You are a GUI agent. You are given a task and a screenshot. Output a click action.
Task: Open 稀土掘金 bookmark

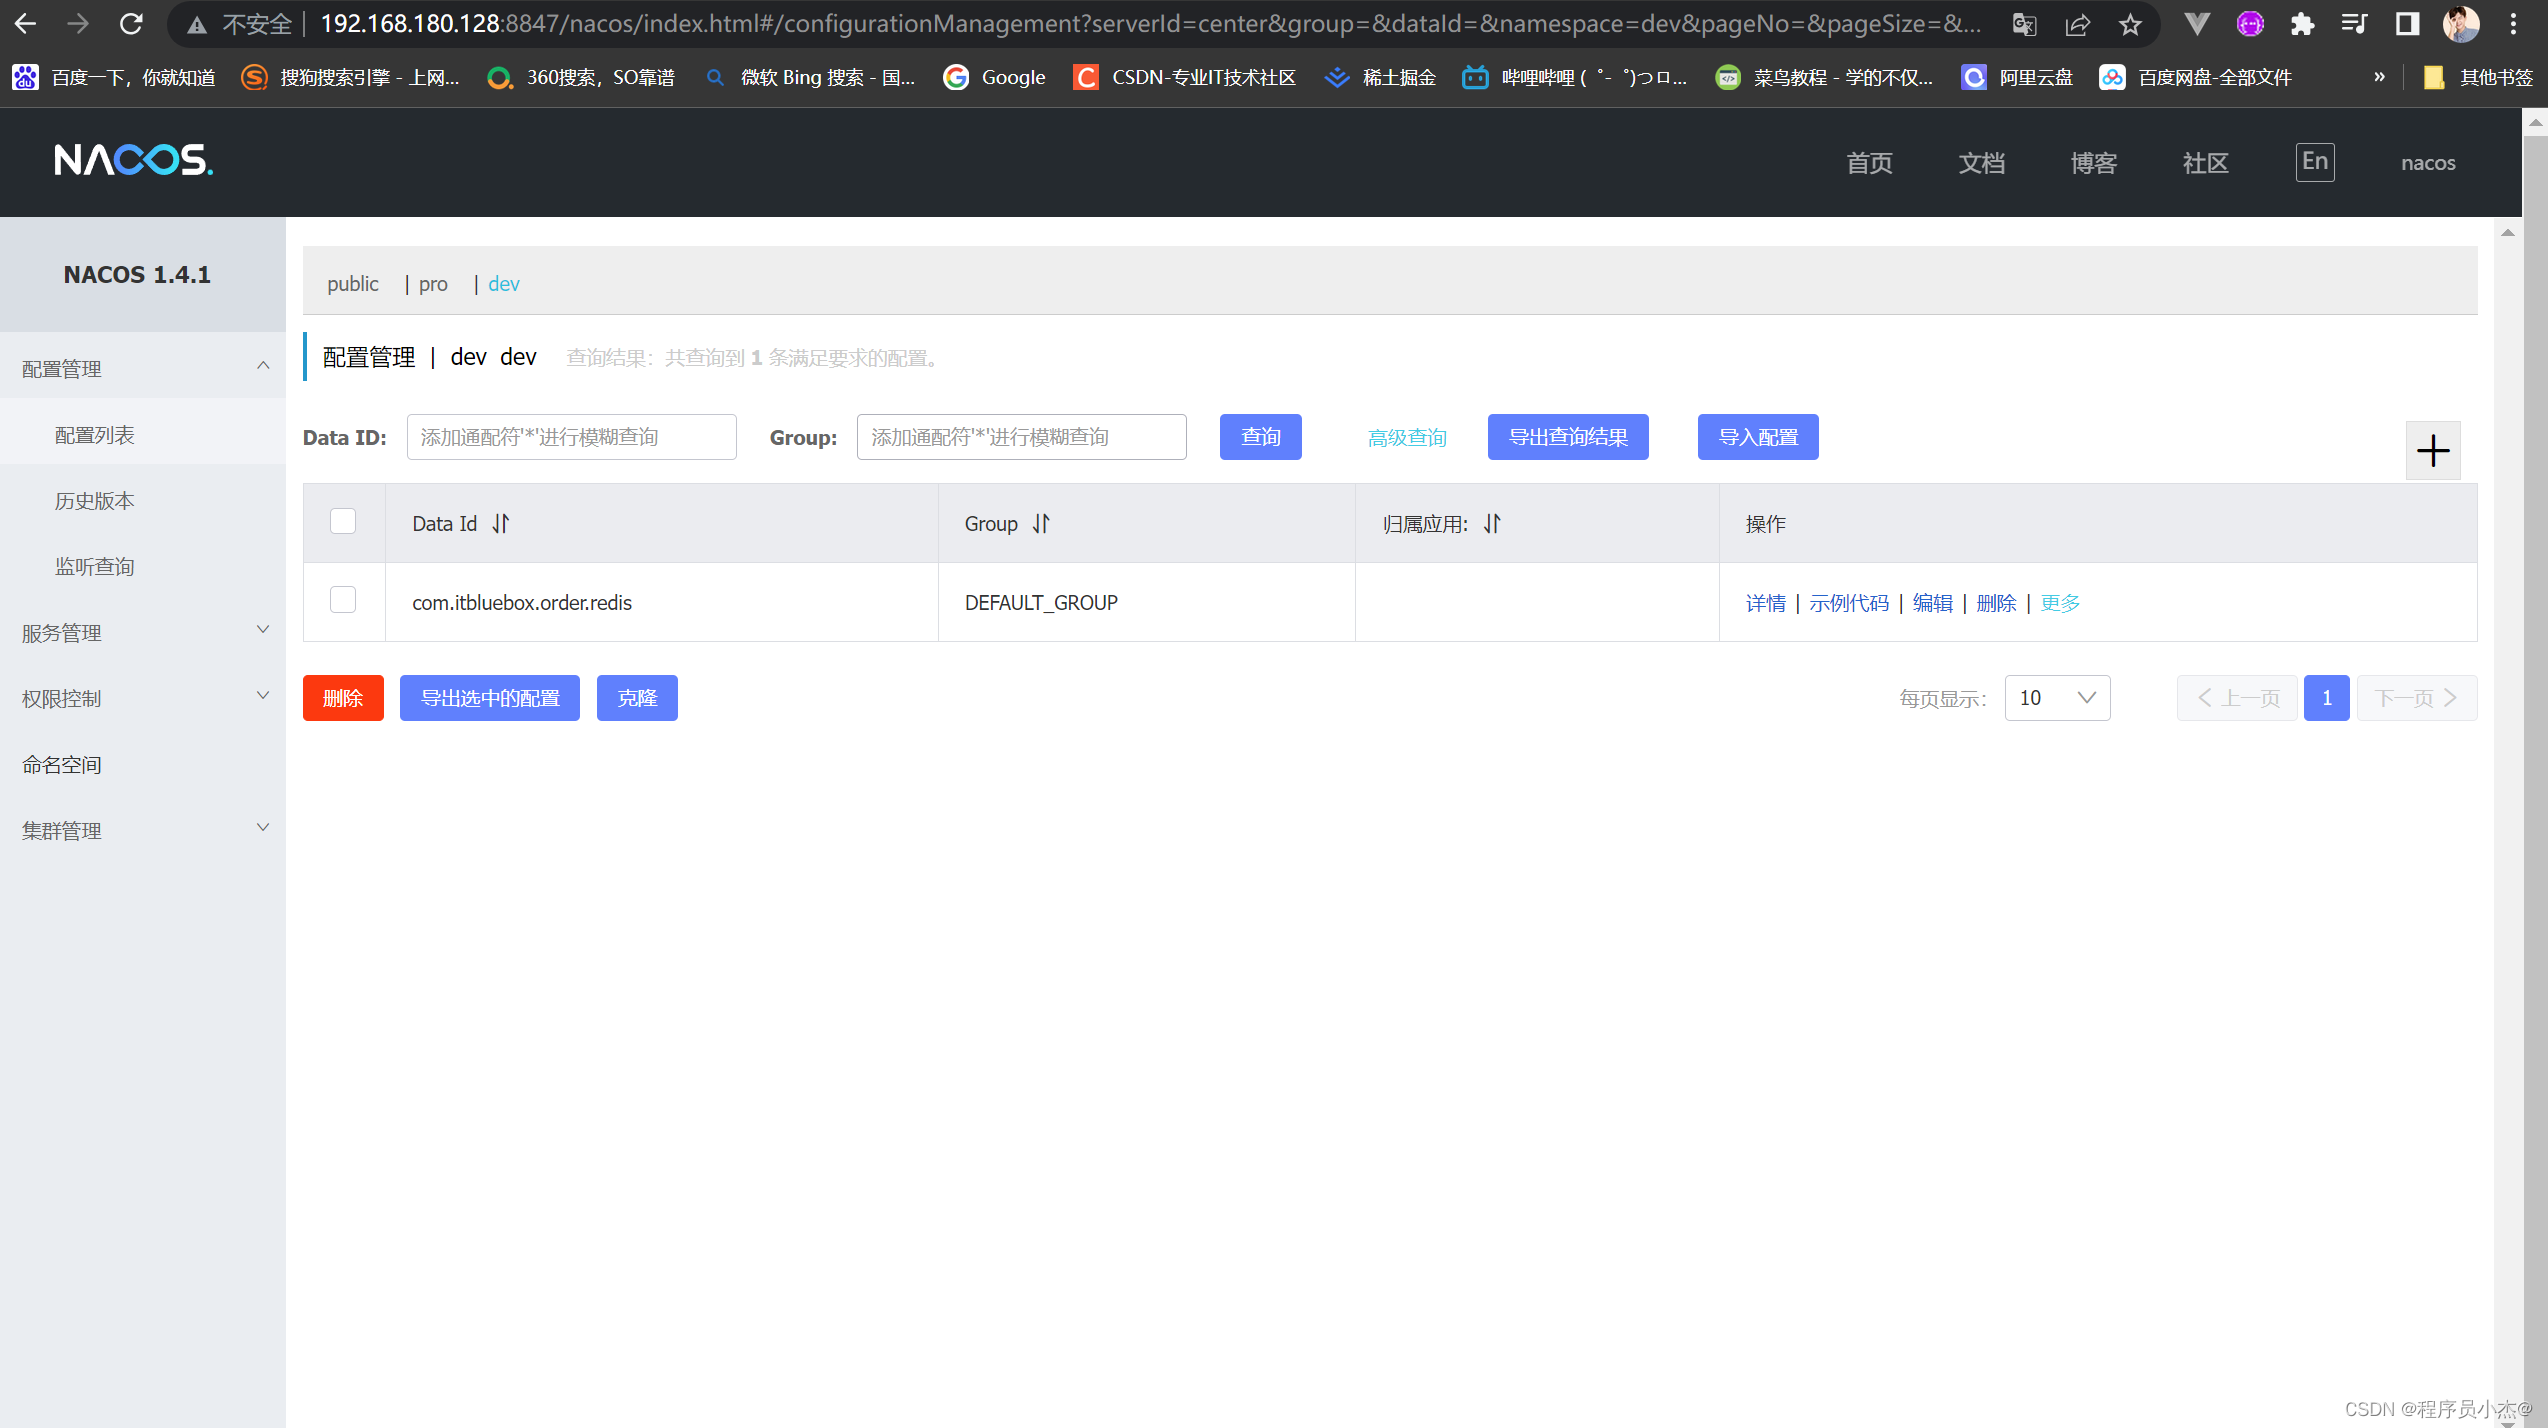pyautogui.click(x=1380, y=77)
